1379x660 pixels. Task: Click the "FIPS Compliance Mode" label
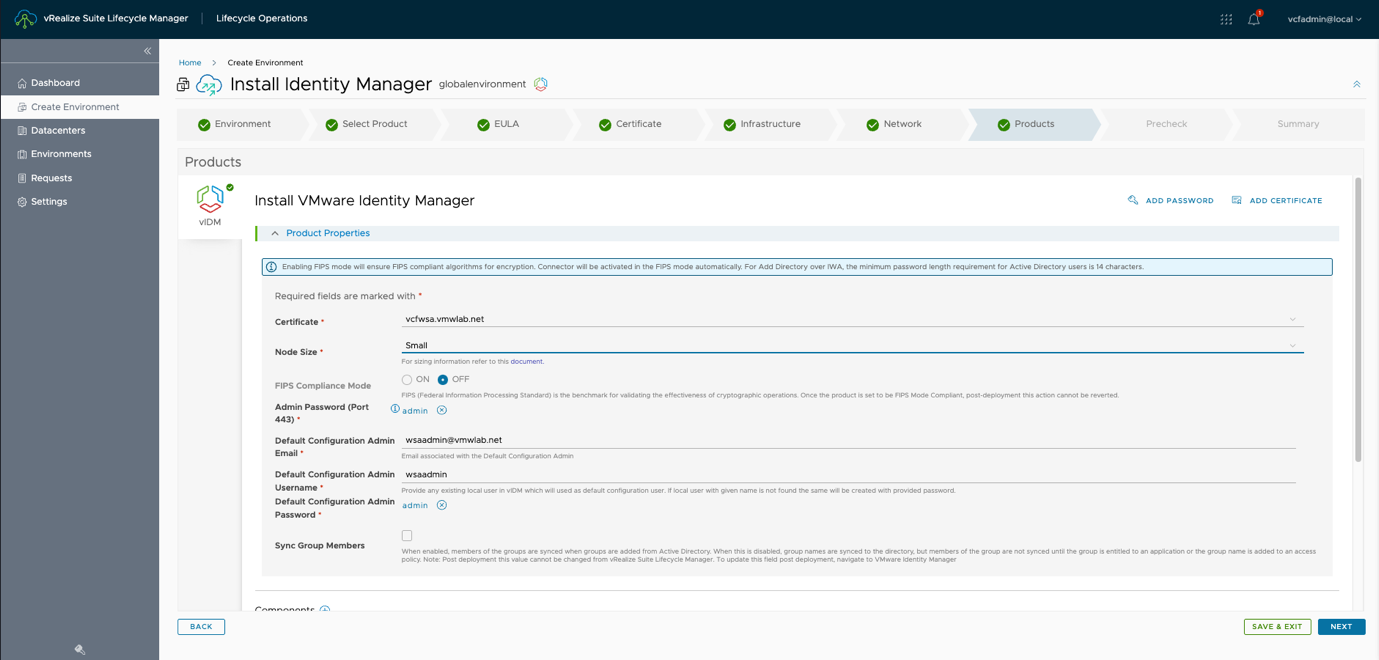pyautogui.click(x=323, y=386)
